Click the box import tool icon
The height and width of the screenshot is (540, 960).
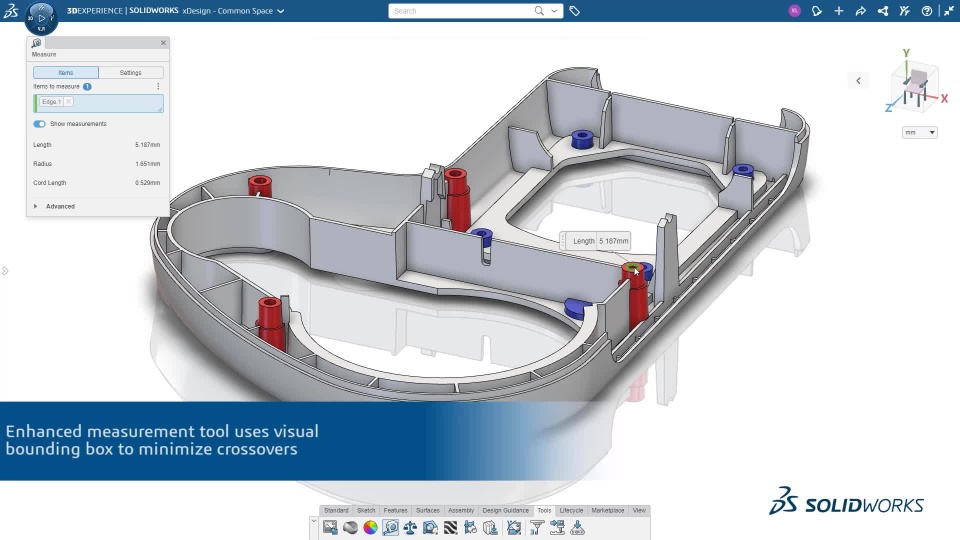(490, 527)
